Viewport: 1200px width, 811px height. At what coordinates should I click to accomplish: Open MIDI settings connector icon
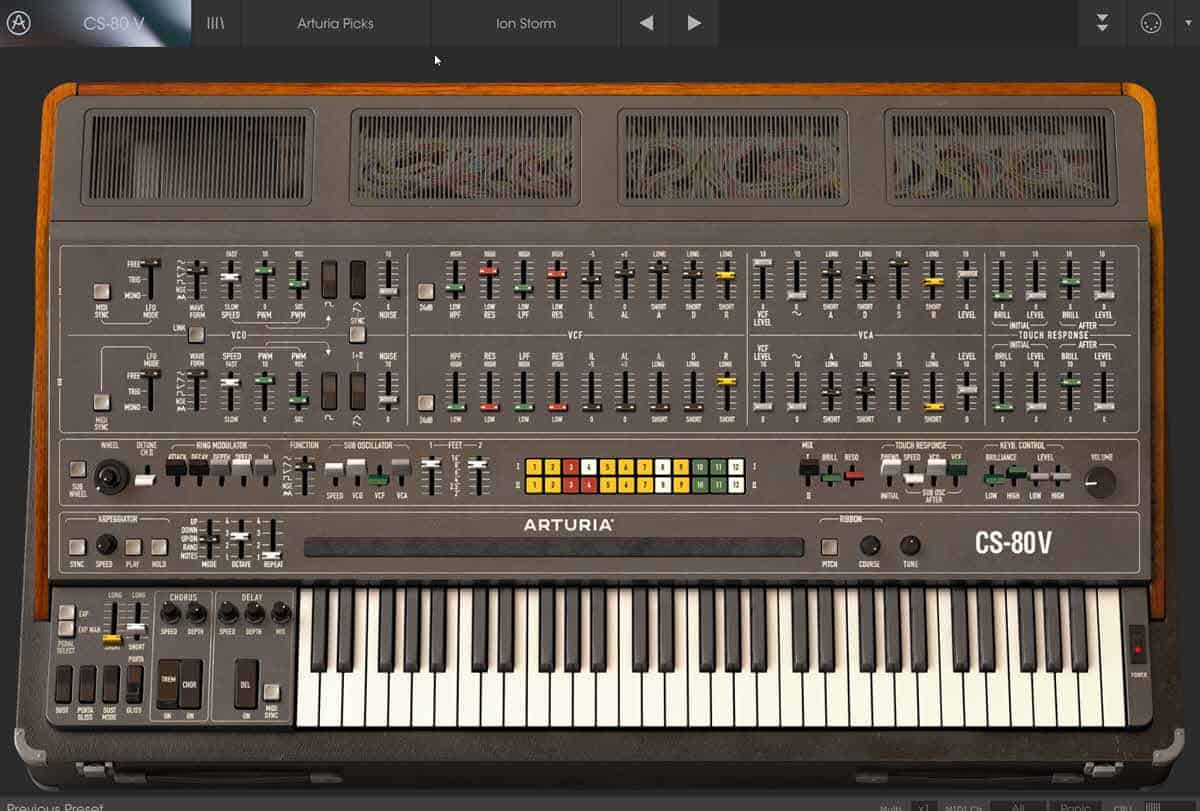[1150, 23]
